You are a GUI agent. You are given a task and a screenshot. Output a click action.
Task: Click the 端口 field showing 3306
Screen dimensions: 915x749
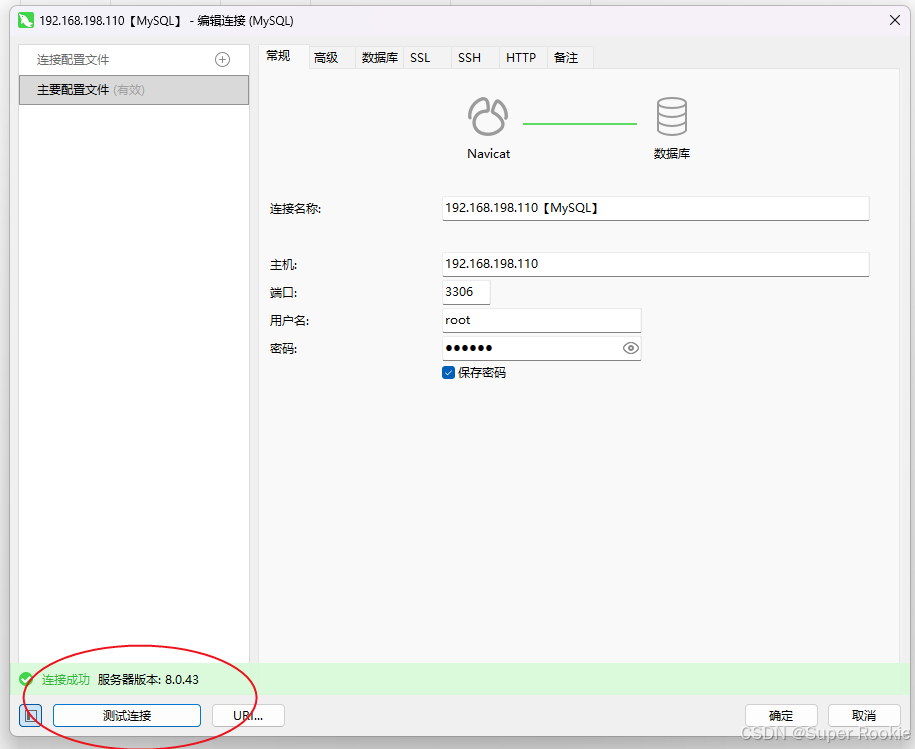pyautogui.click(x=466, y=292)
